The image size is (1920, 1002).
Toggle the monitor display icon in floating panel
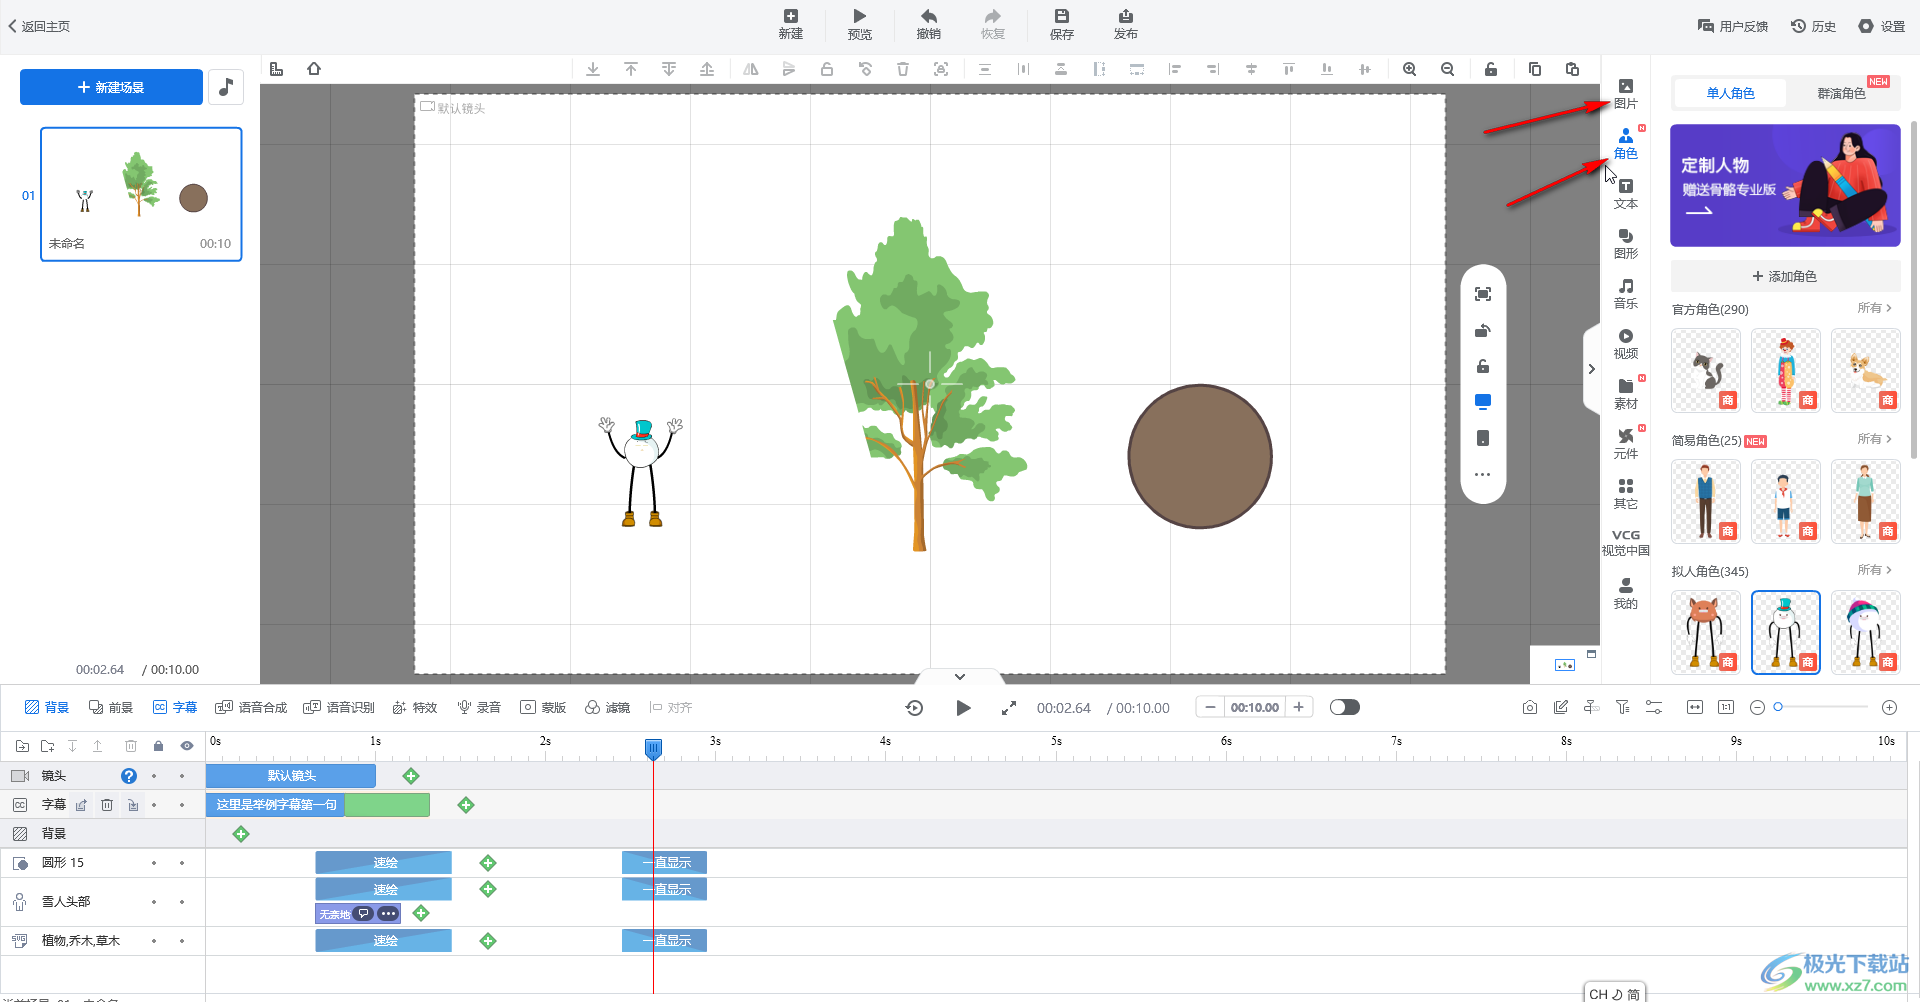tap(1483, 402)
